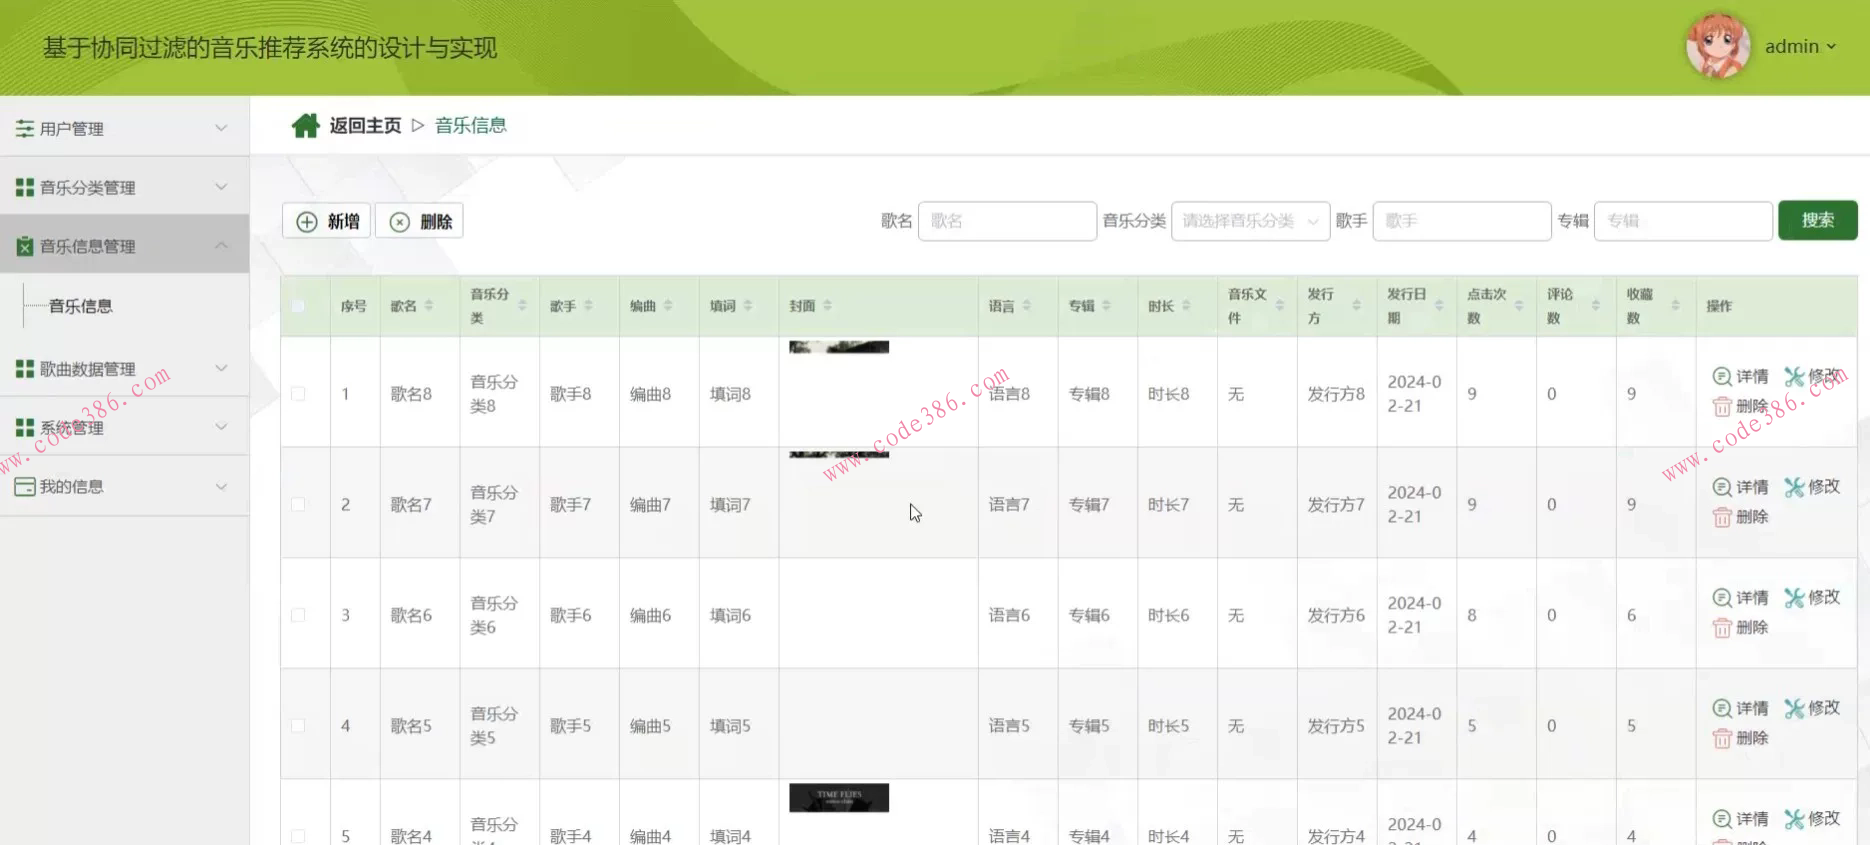
Task: Click the 修改 wrench icon in 歌名4 row
Action: [1795, 819]
